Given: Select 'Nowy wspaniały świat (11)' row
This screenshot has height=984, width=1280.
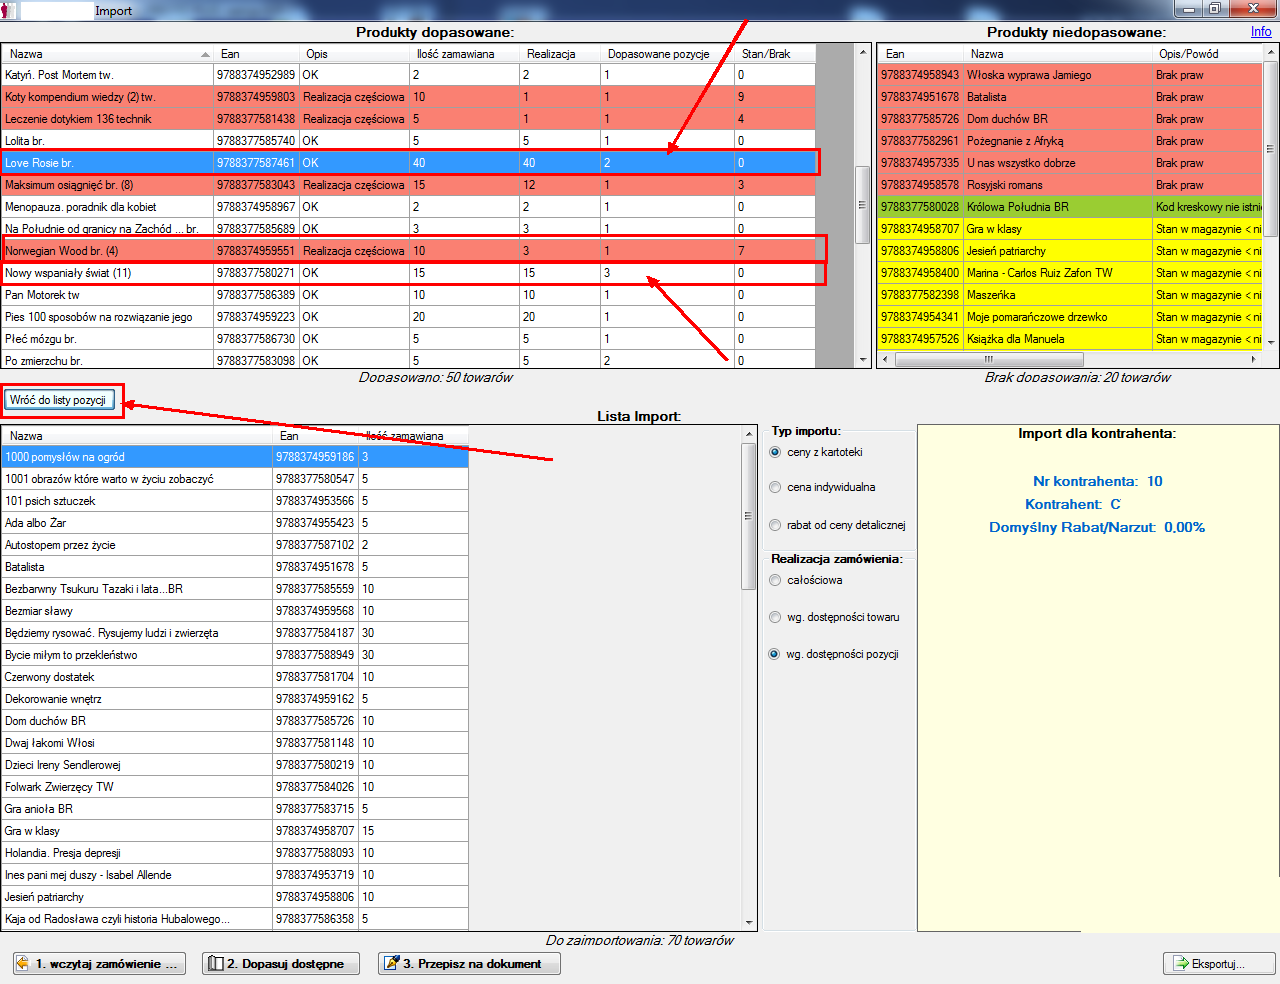Looking at the screenshot, I should point(408,273).
